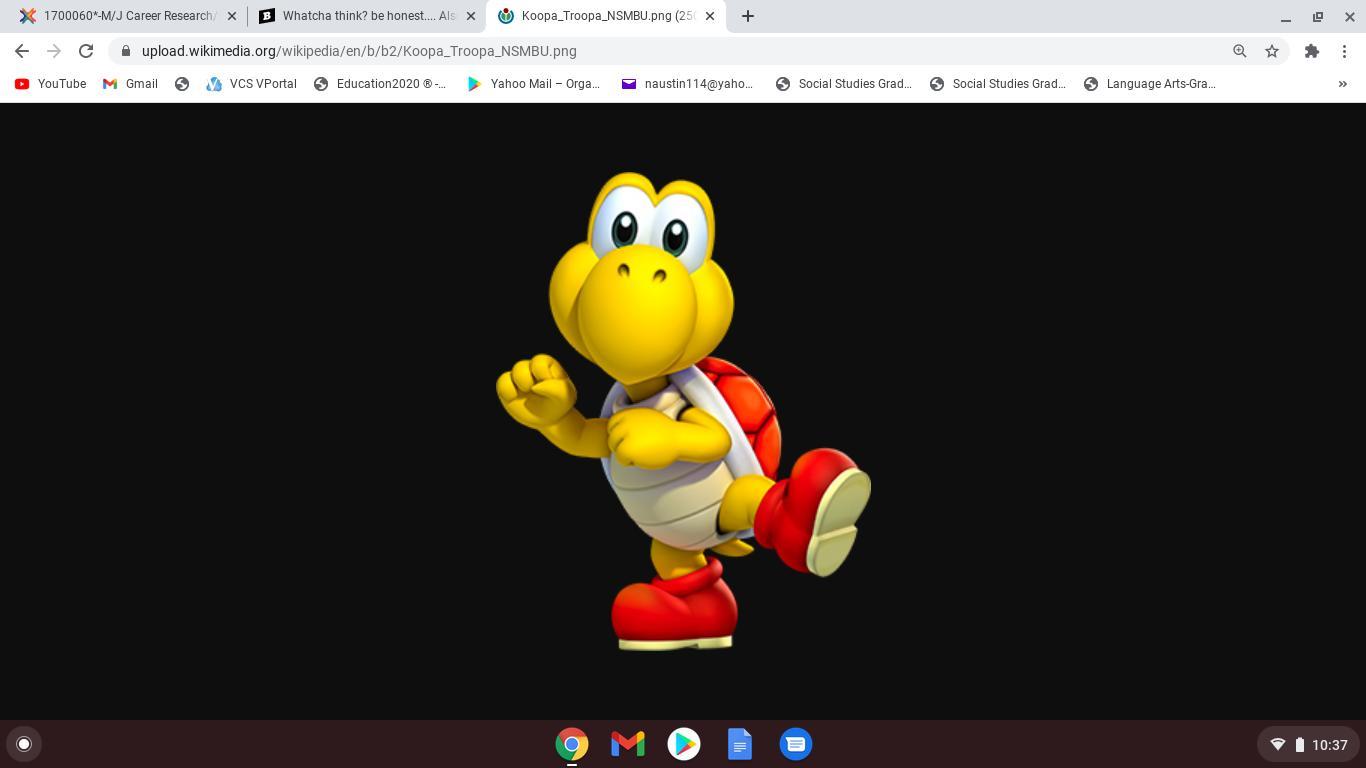Open Chrome from the shelf
This screenshot has height=768, width=1366.
coord(572,744)
